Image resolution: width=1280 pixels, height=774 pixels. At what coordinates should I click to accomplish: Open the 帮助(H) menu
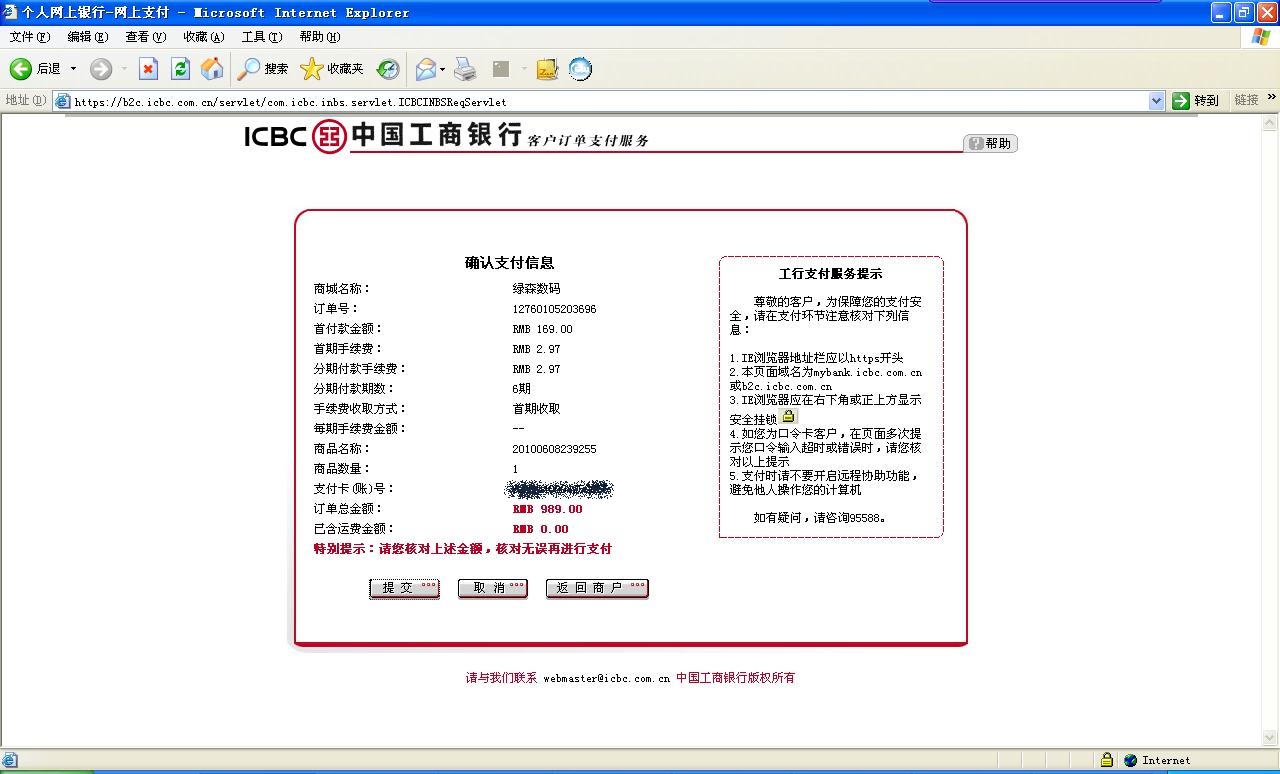click(x=320, y=37)
